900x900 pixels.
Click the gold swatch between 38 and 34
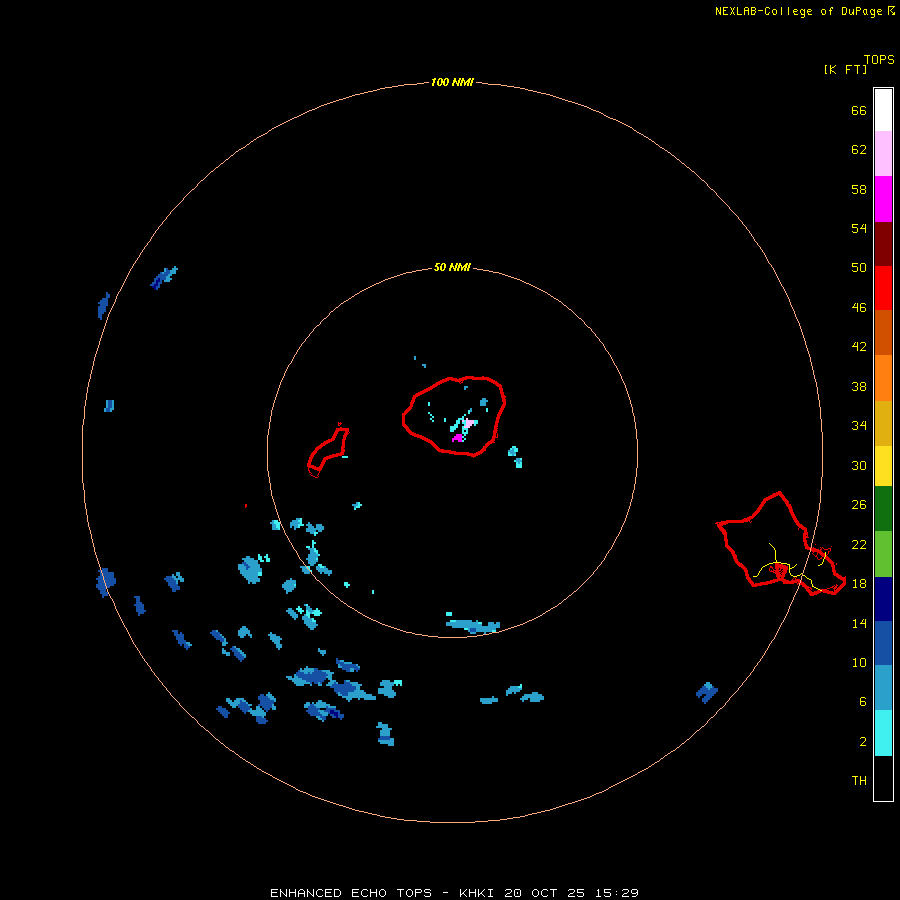[883, 423]
